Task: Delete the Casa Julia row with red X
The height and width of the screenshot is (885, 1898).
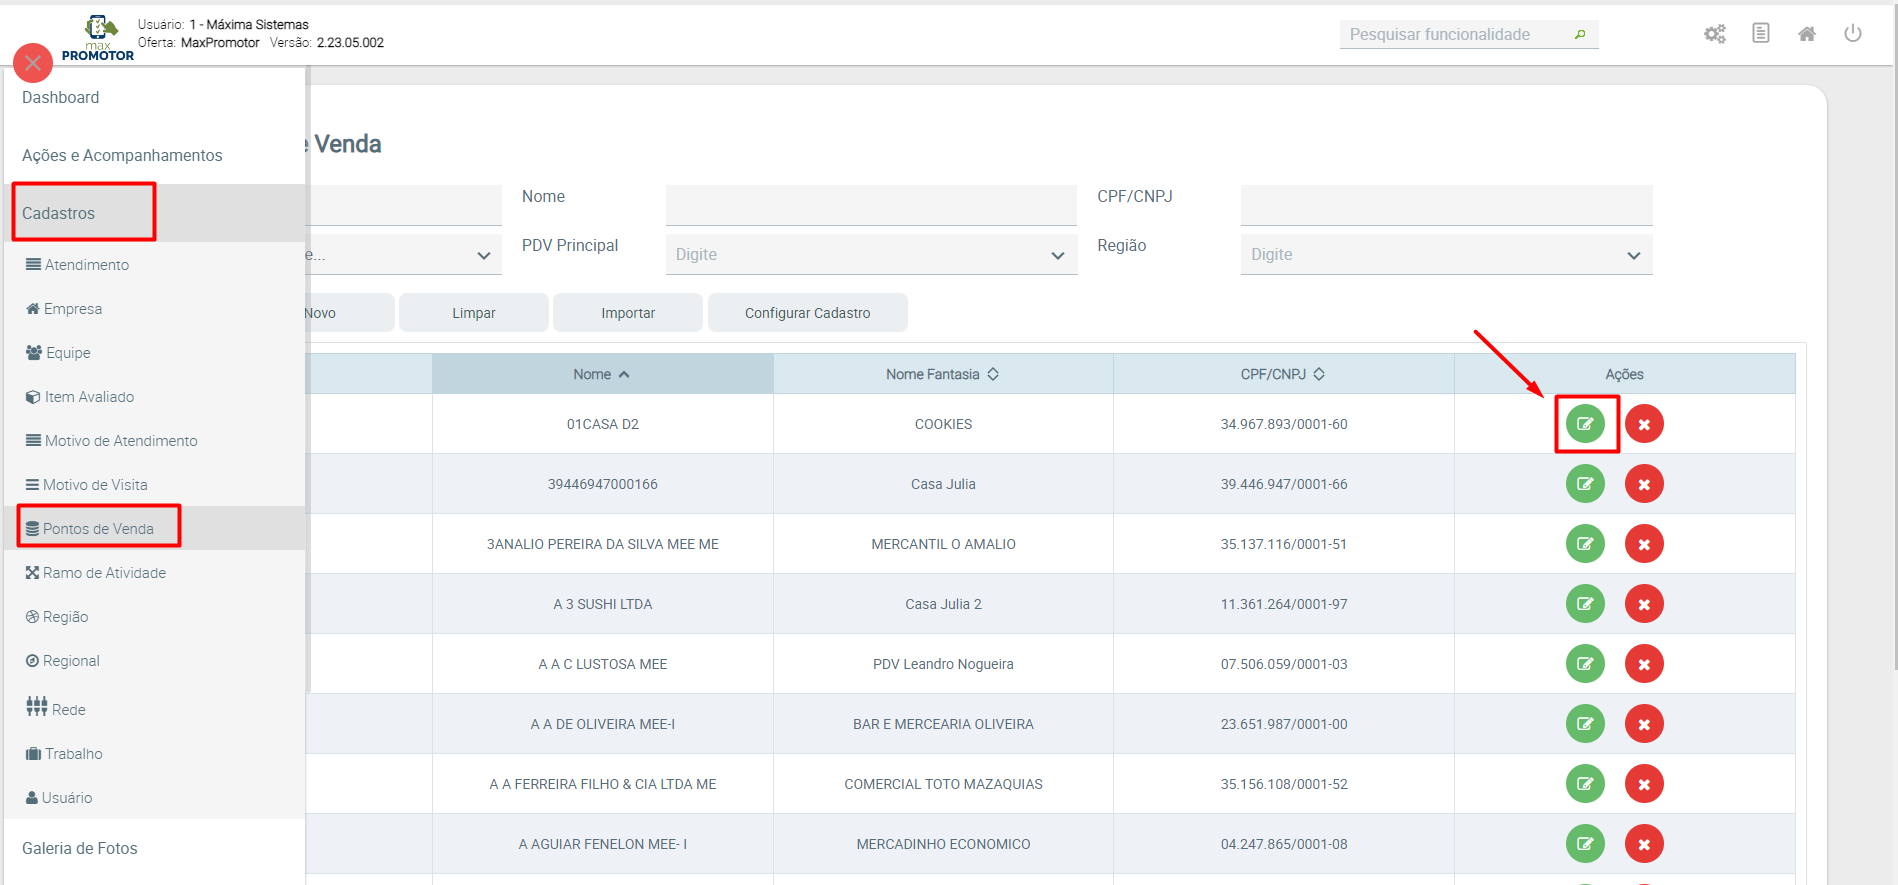Action: pos(1644,484)
